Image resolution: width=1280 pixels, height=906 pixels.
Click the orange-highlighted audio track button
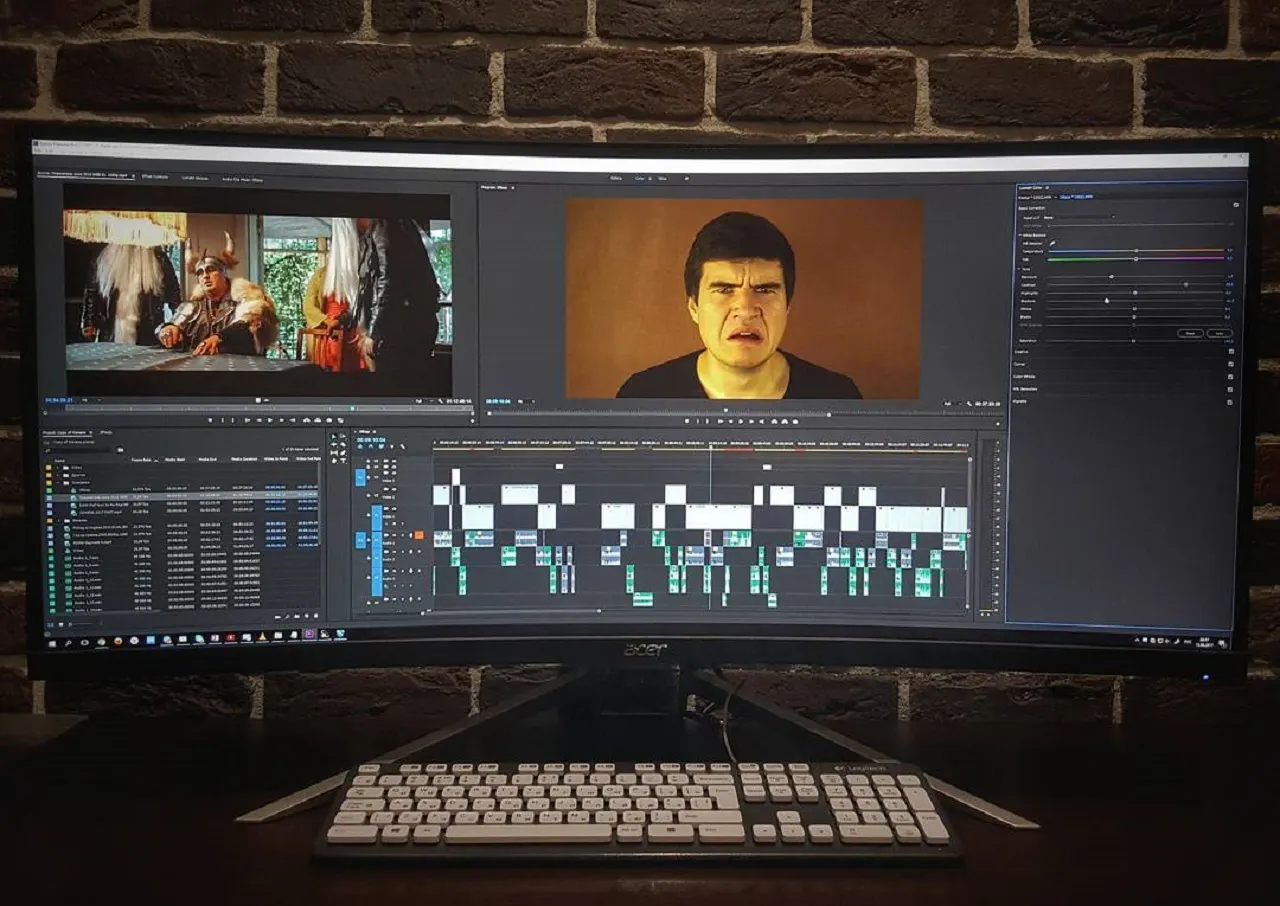(x=418, y=535)
